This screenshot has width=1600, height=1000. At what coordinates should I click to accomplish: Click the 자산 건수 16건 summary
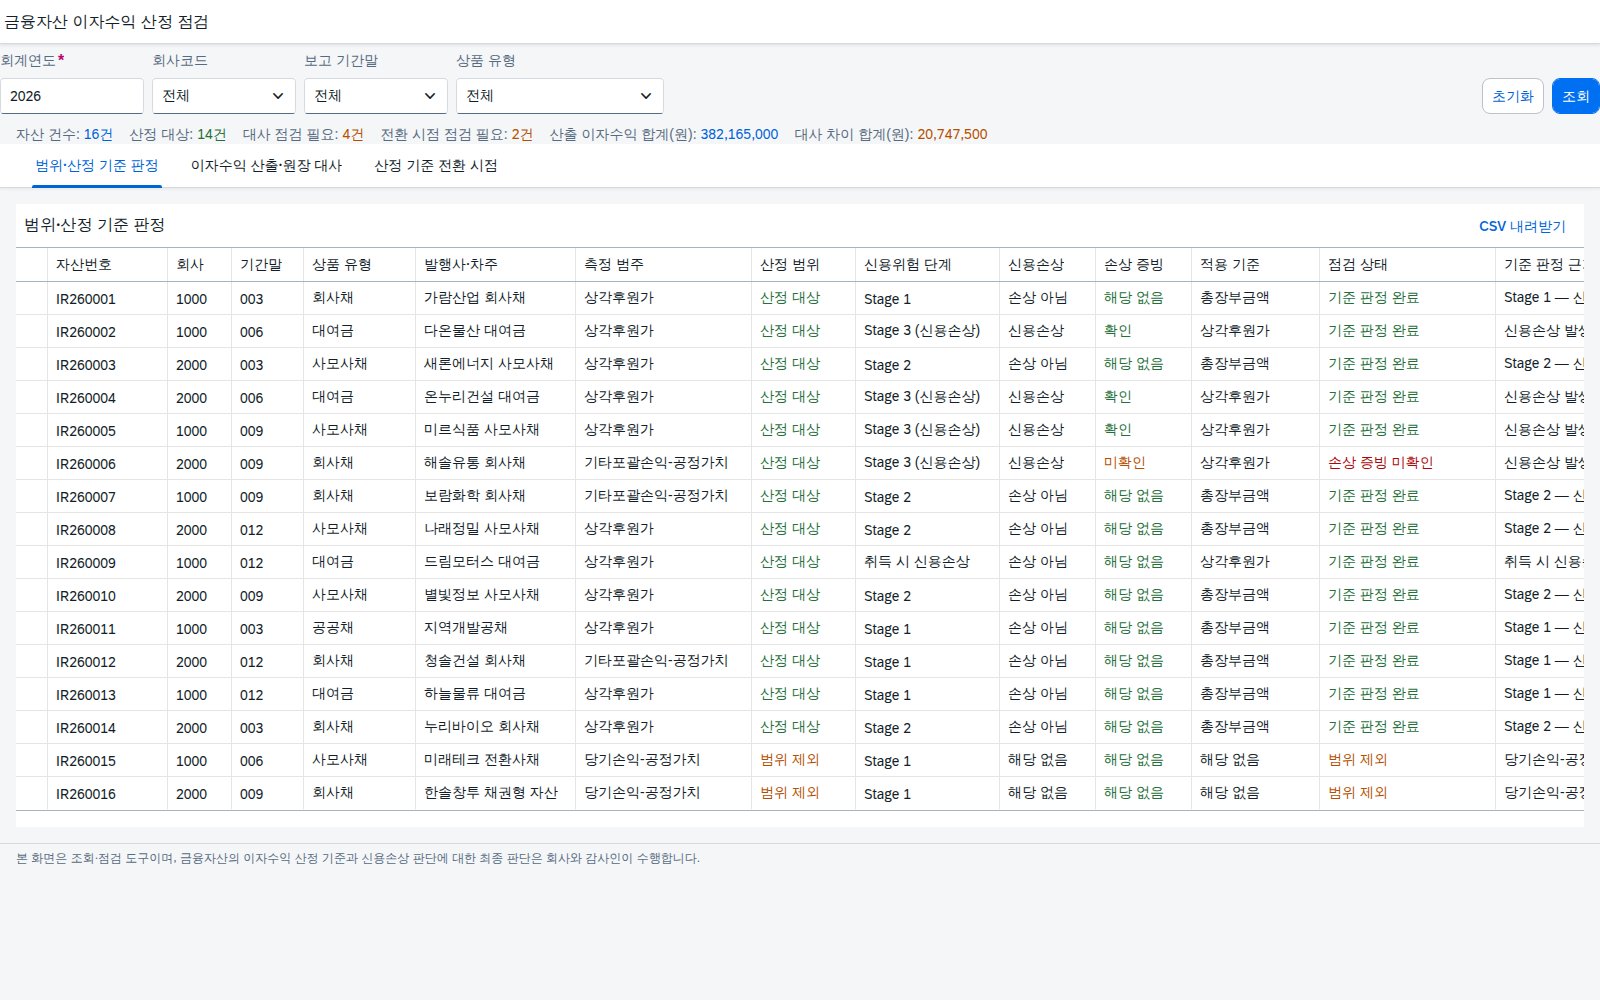click(x=64, y=134)
